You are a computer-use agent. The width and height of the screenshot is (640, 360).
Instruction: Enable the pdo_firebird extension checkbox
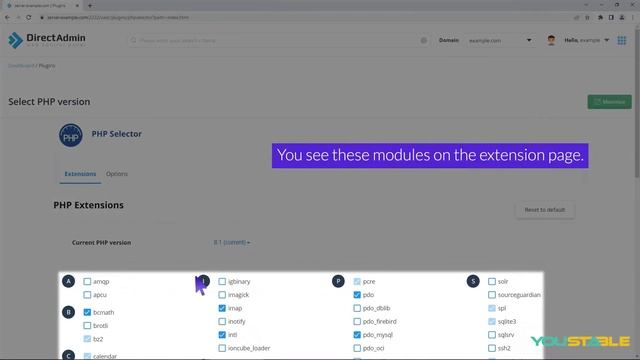point(357,322)
